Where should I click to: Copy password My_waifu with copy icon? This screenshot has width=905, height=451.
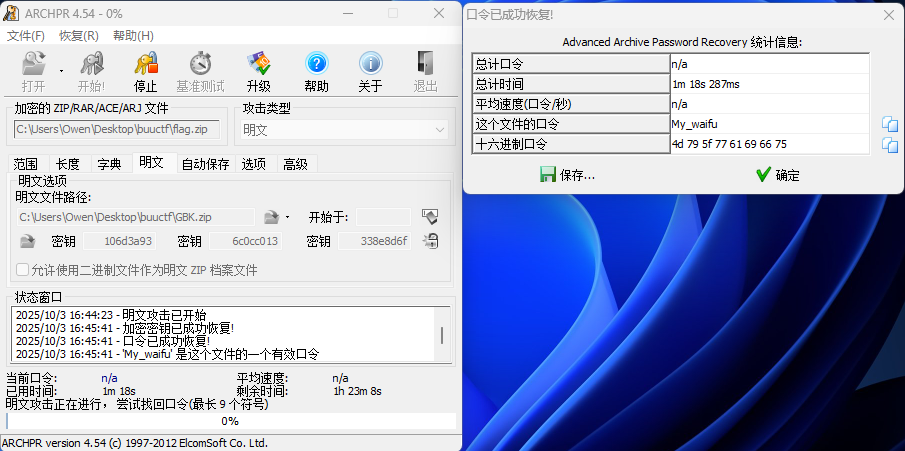pos(889,124)
